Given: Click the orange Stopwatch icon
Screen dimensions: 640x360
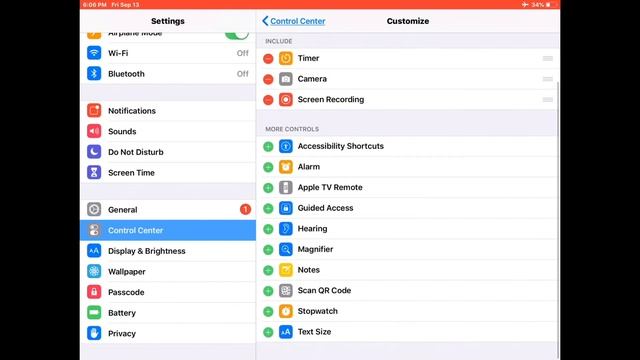Looking at the screenshot, I should [286, 311].
